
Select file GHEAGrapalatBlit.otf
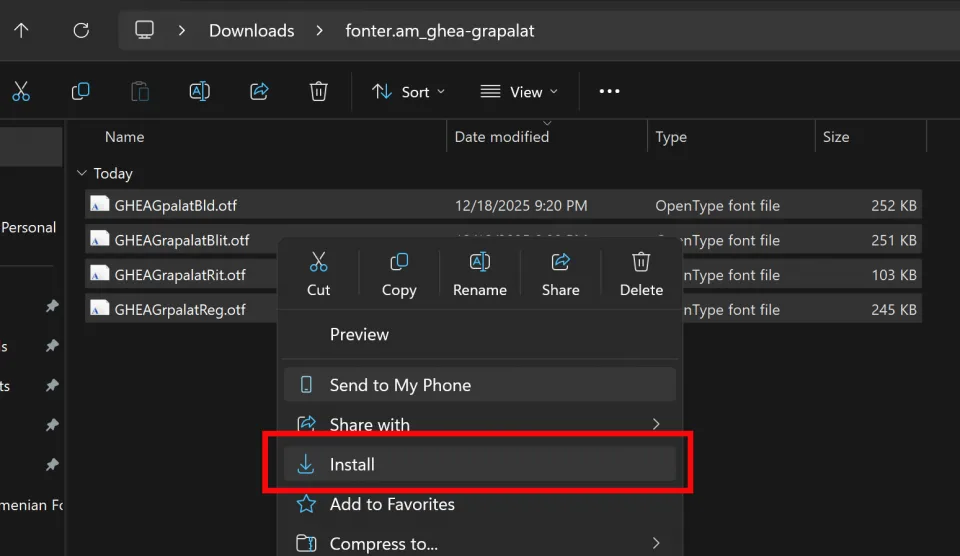point(181,240)
